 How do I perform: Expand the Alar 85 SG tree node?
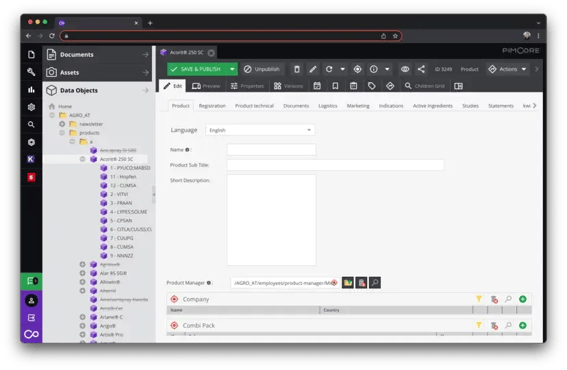click(82, 273)
